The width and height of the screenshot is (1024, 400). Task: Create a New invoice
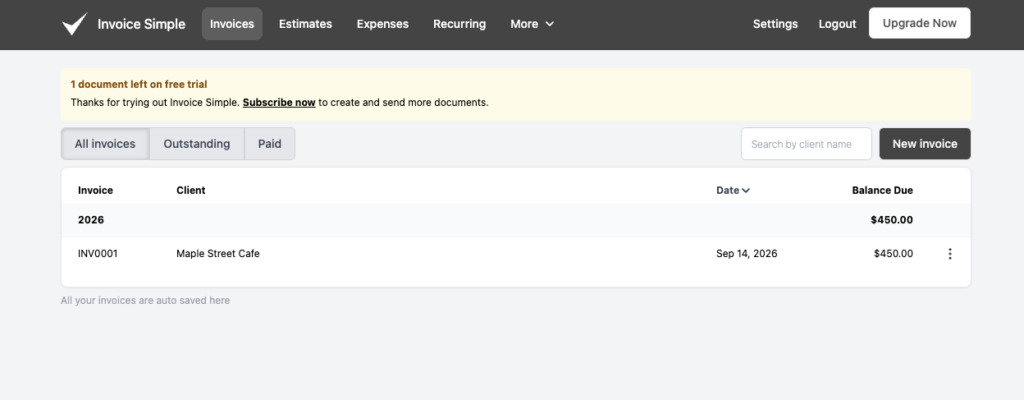pos(925,144)
